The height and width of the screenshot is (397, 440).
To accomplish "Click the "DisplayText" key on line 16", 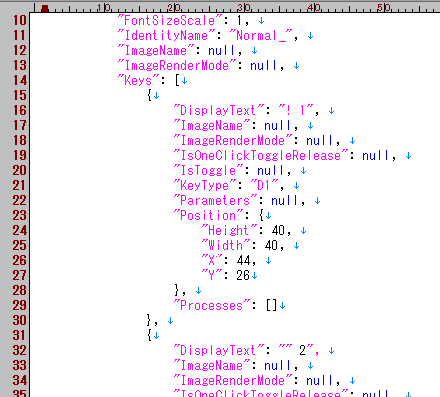I will (x=219, y=110).
